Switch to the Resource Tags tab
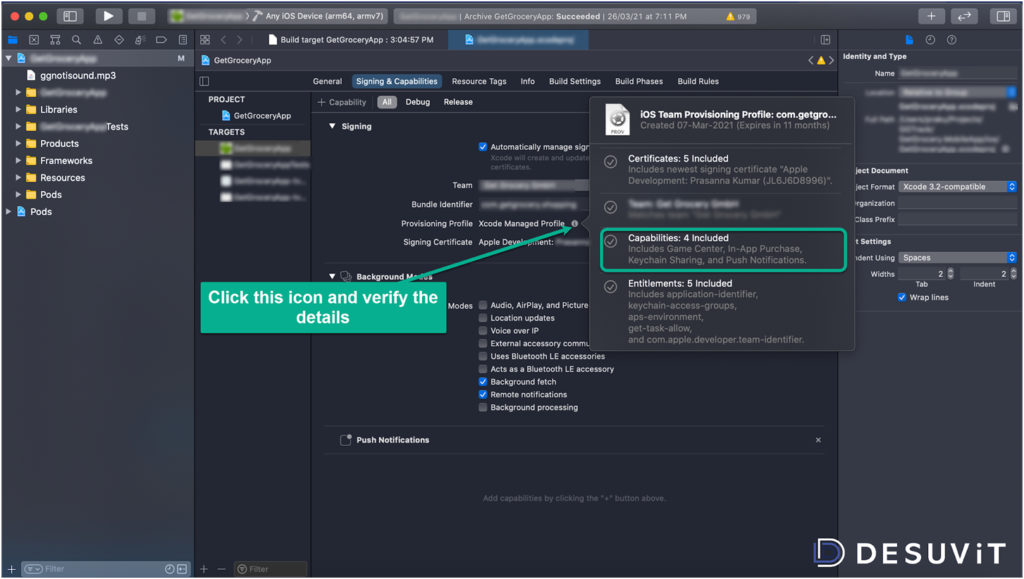The height and width of the screenshot is (579, 1024). tap(479, 82)
